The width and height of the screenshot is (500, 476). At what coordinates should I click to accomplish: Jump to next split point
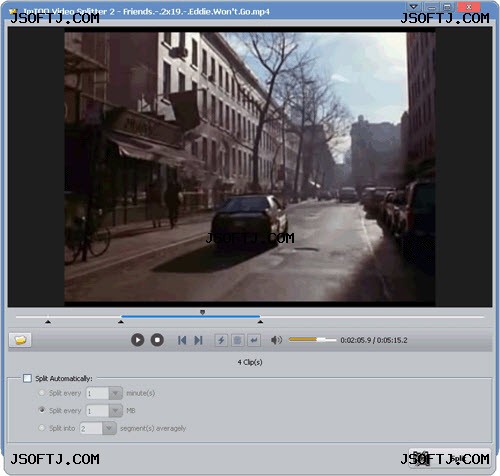pyautogui.click(x=198, y=340)
